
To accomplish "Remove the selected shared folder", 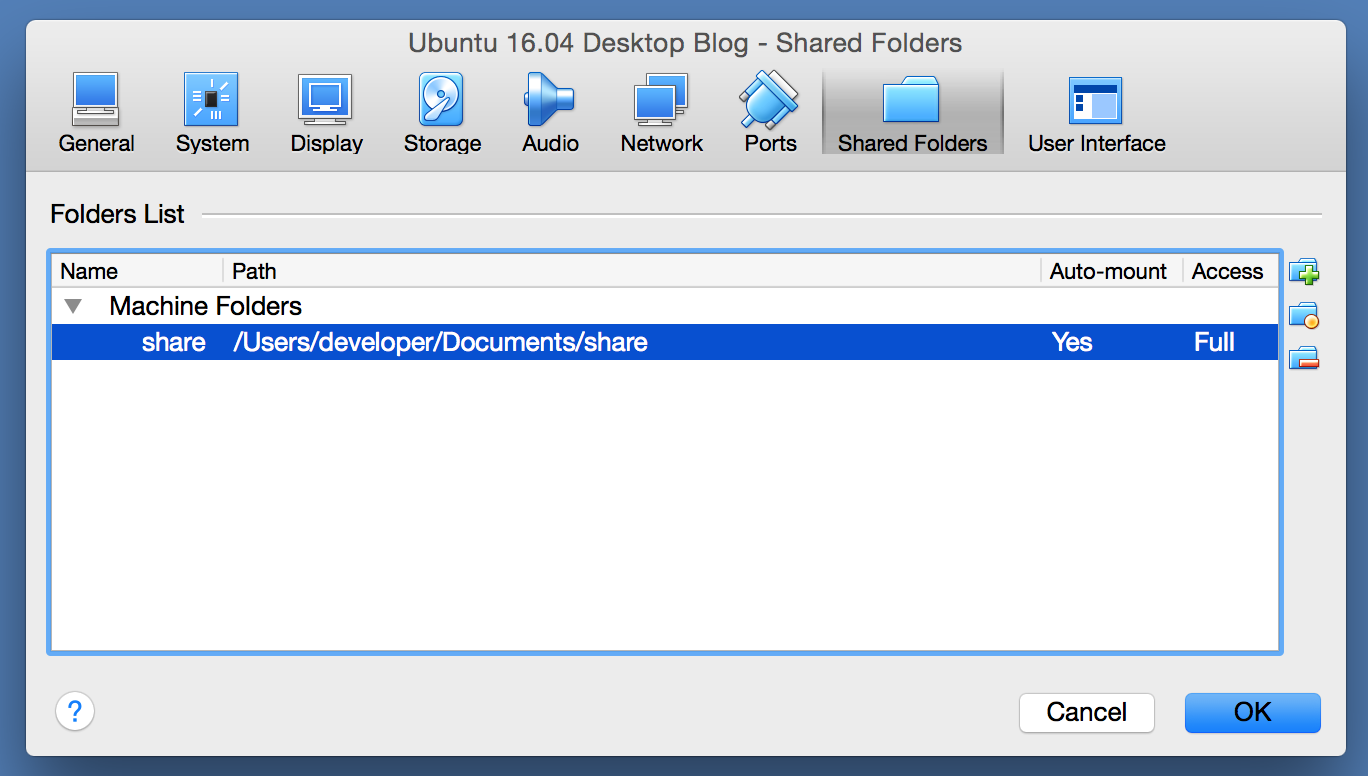I will click(x=1304, y=358).
